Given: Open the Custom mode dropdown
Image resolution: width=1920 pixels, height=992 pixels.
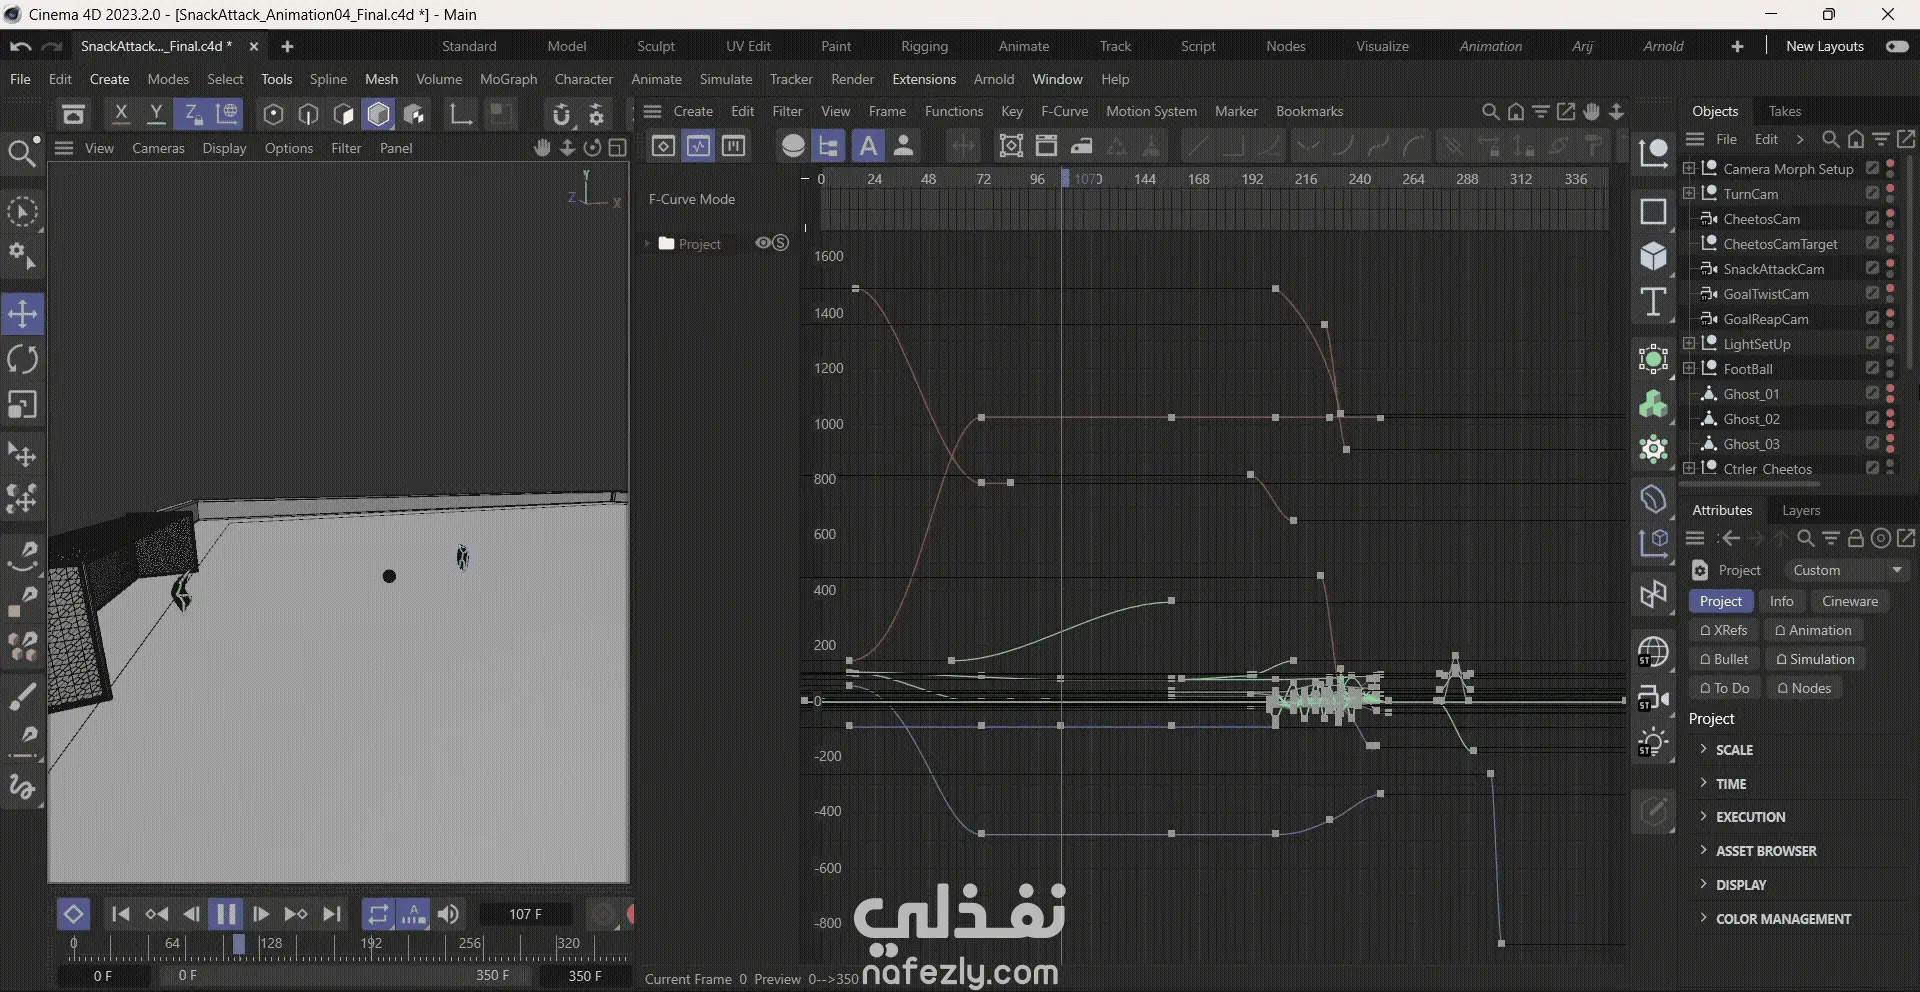Looking at the screenshot, I should 1847,570.
